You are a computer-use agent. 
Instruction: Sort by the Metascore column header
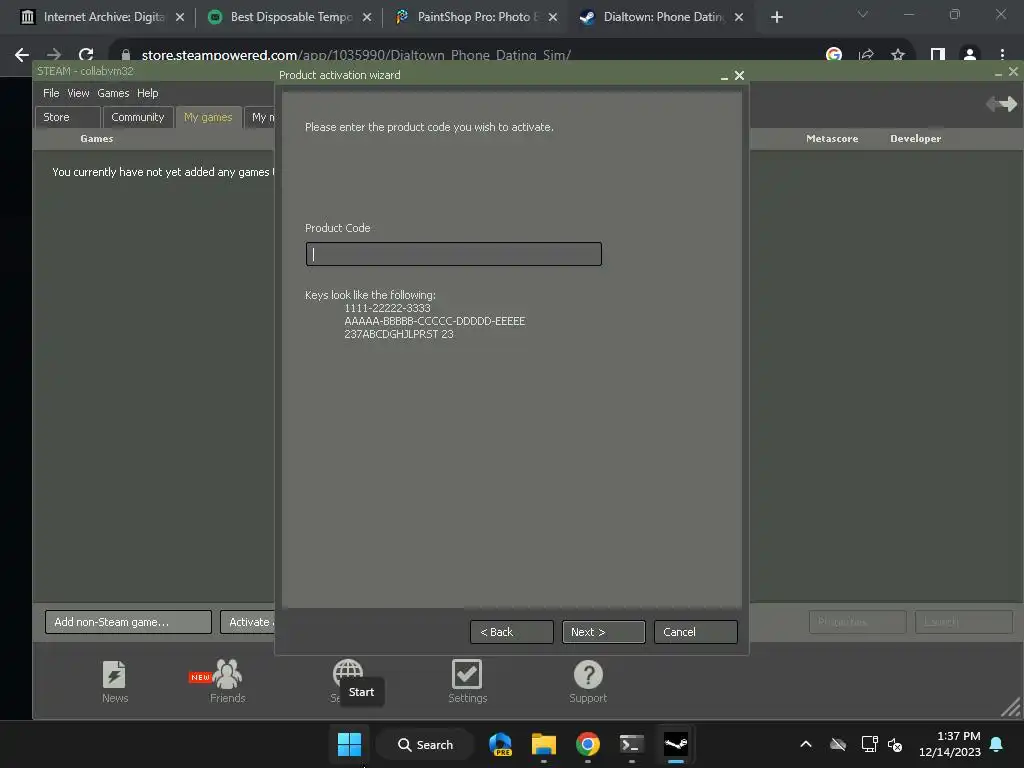pyautogui.click(x=832, y=138)
